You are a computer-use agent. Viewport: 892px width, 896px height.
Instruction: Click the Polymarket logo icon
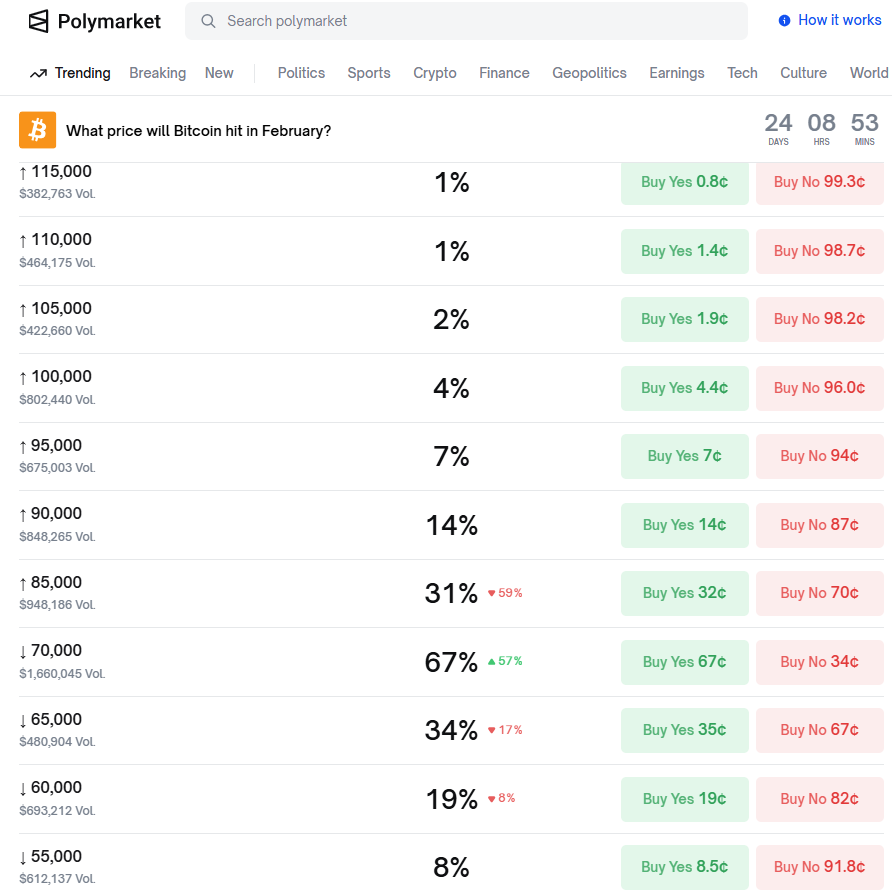(x=38, y=21)
